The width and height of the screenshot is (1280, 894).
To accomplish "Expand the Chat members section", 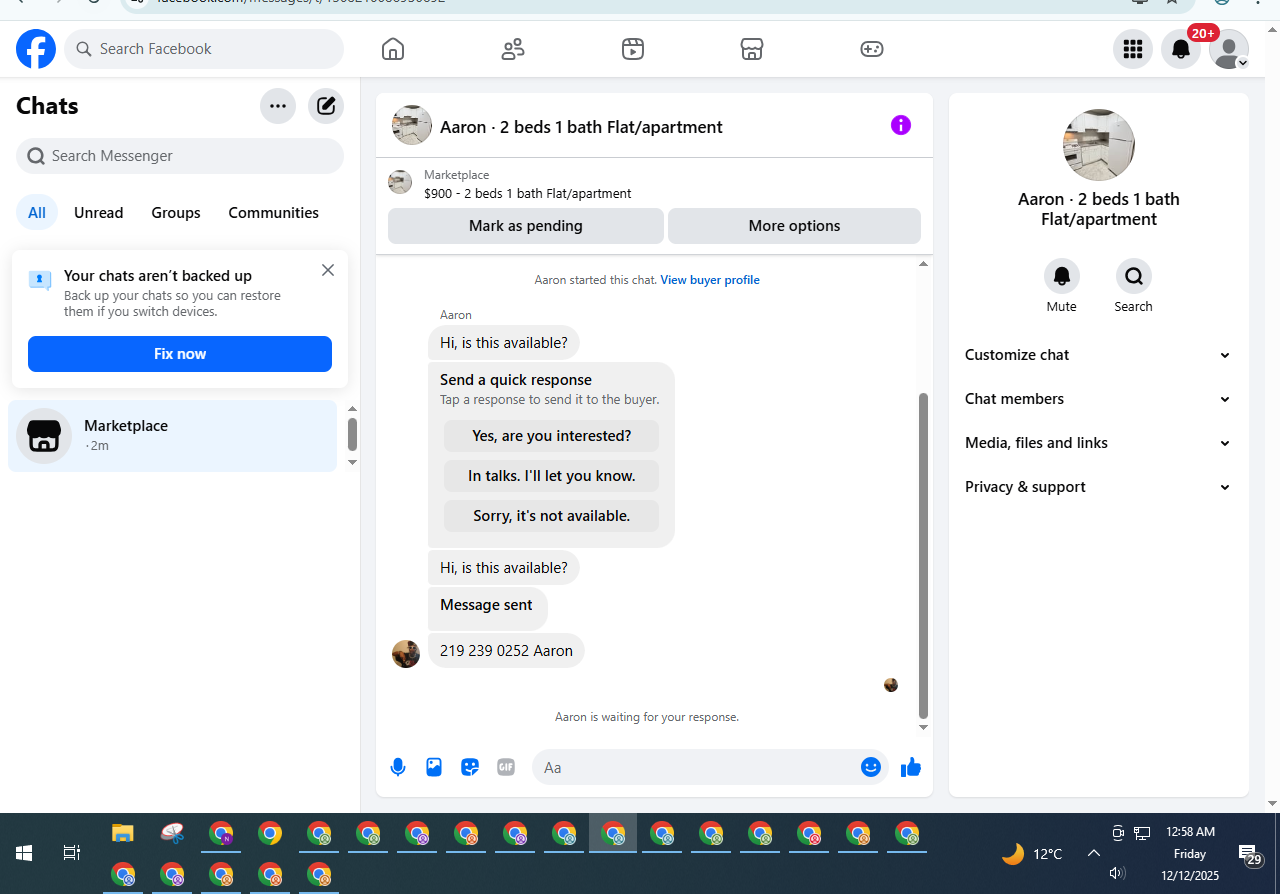I will (x=1099, y=399).
